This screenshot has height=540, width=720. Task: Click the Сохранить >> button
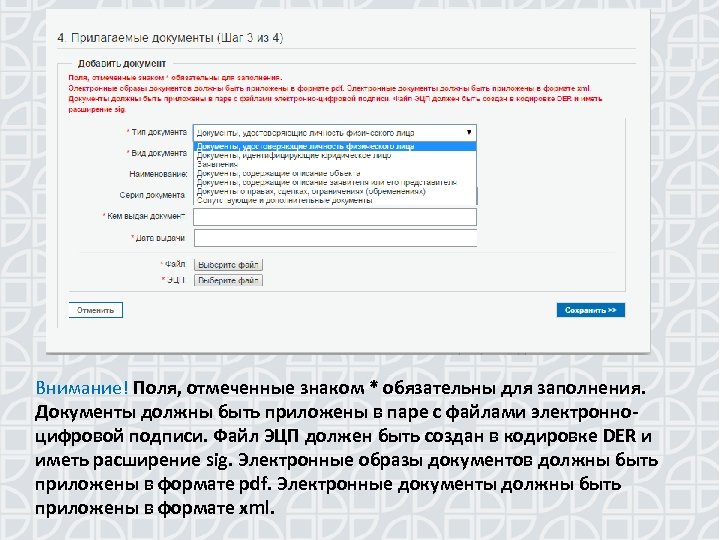tap(591, 310)
